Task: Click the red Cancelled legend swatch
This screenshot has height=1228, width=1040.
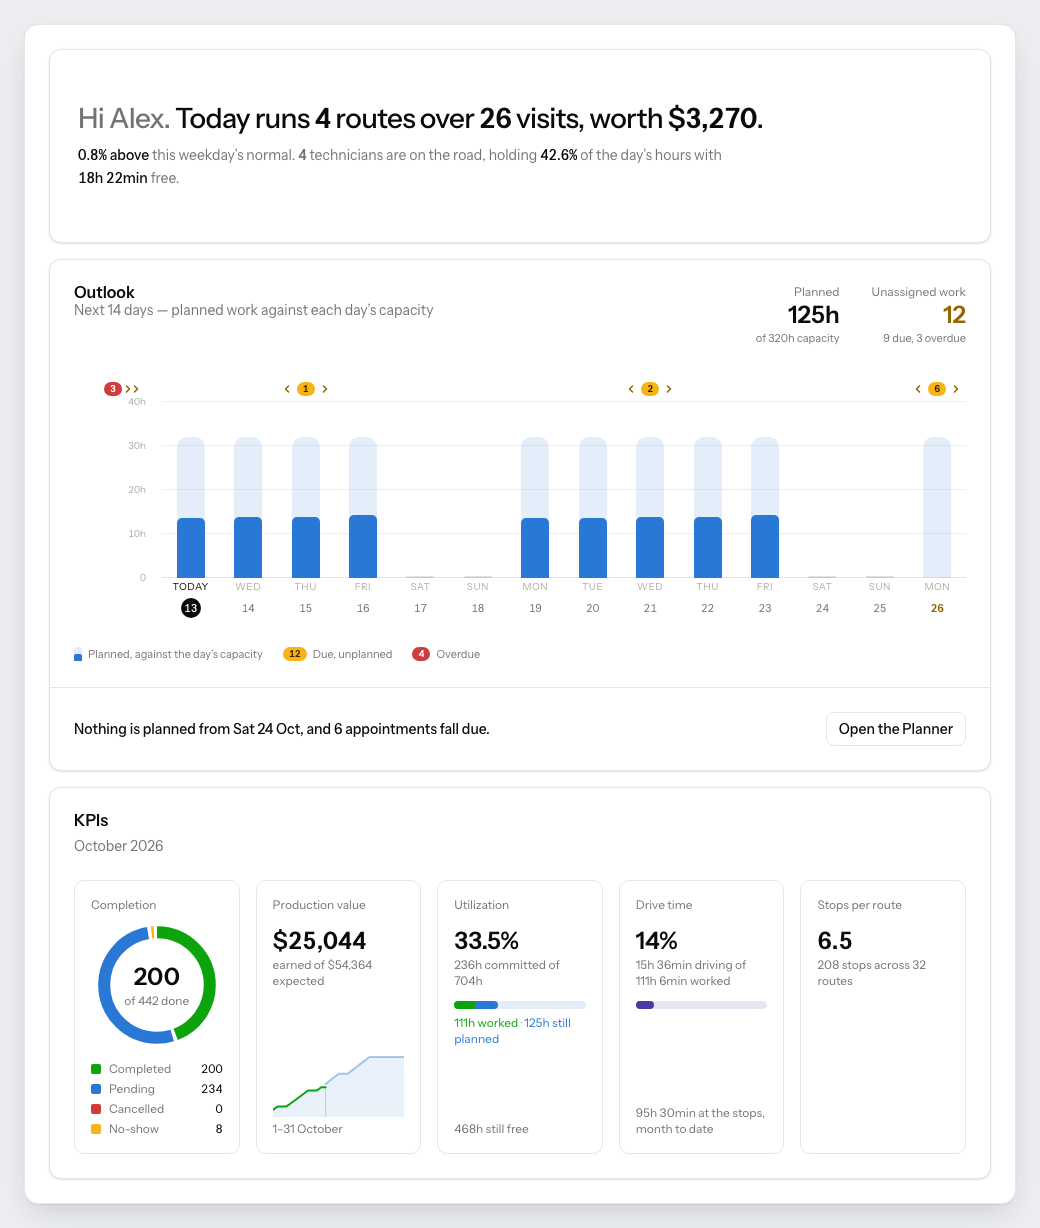Action: pyautogui.click(x=96, y=1109)
